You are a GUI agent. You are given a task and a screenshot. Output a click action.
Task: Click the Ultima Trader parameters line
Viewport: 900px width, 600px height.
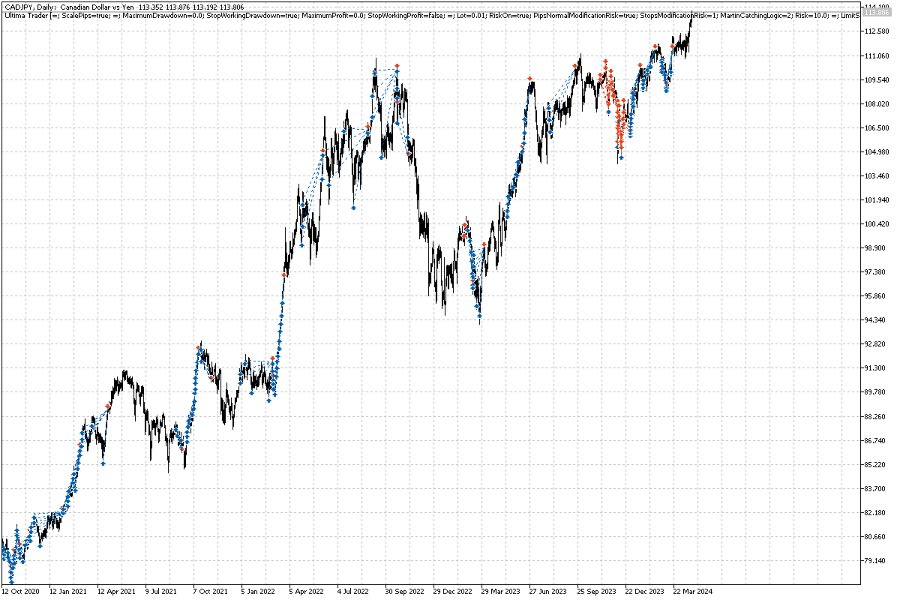(x=432, y=15)
